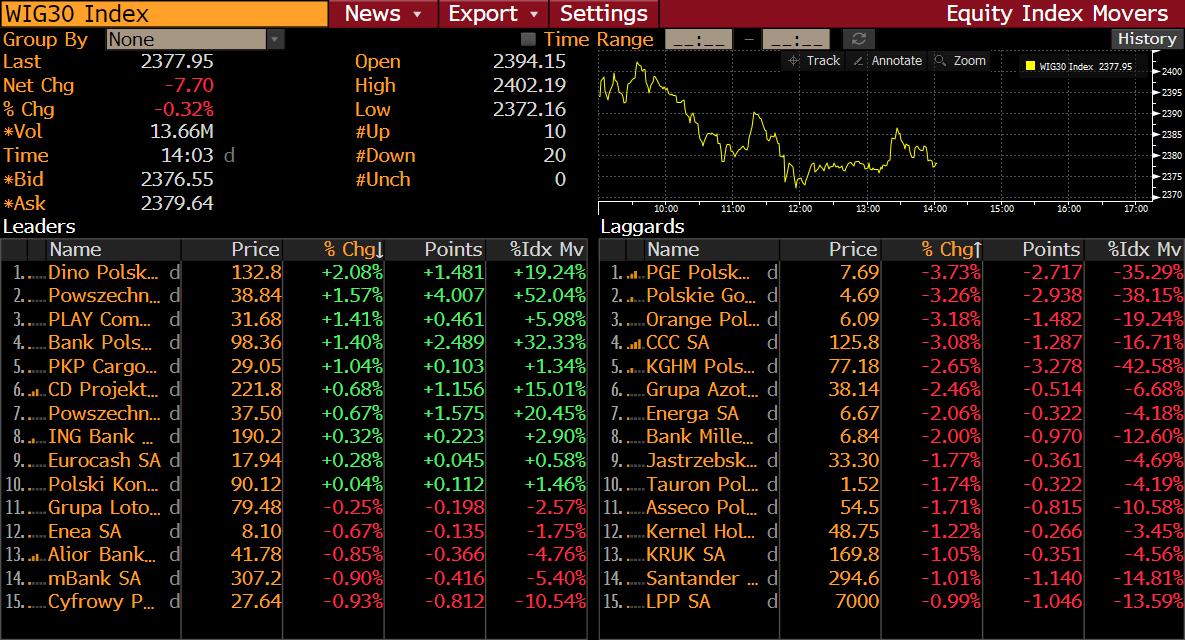Viewport: 1185px width, 640px height.
Task: Select PLAY Communications row in Leaders
Action: click(x=294, y=320)
